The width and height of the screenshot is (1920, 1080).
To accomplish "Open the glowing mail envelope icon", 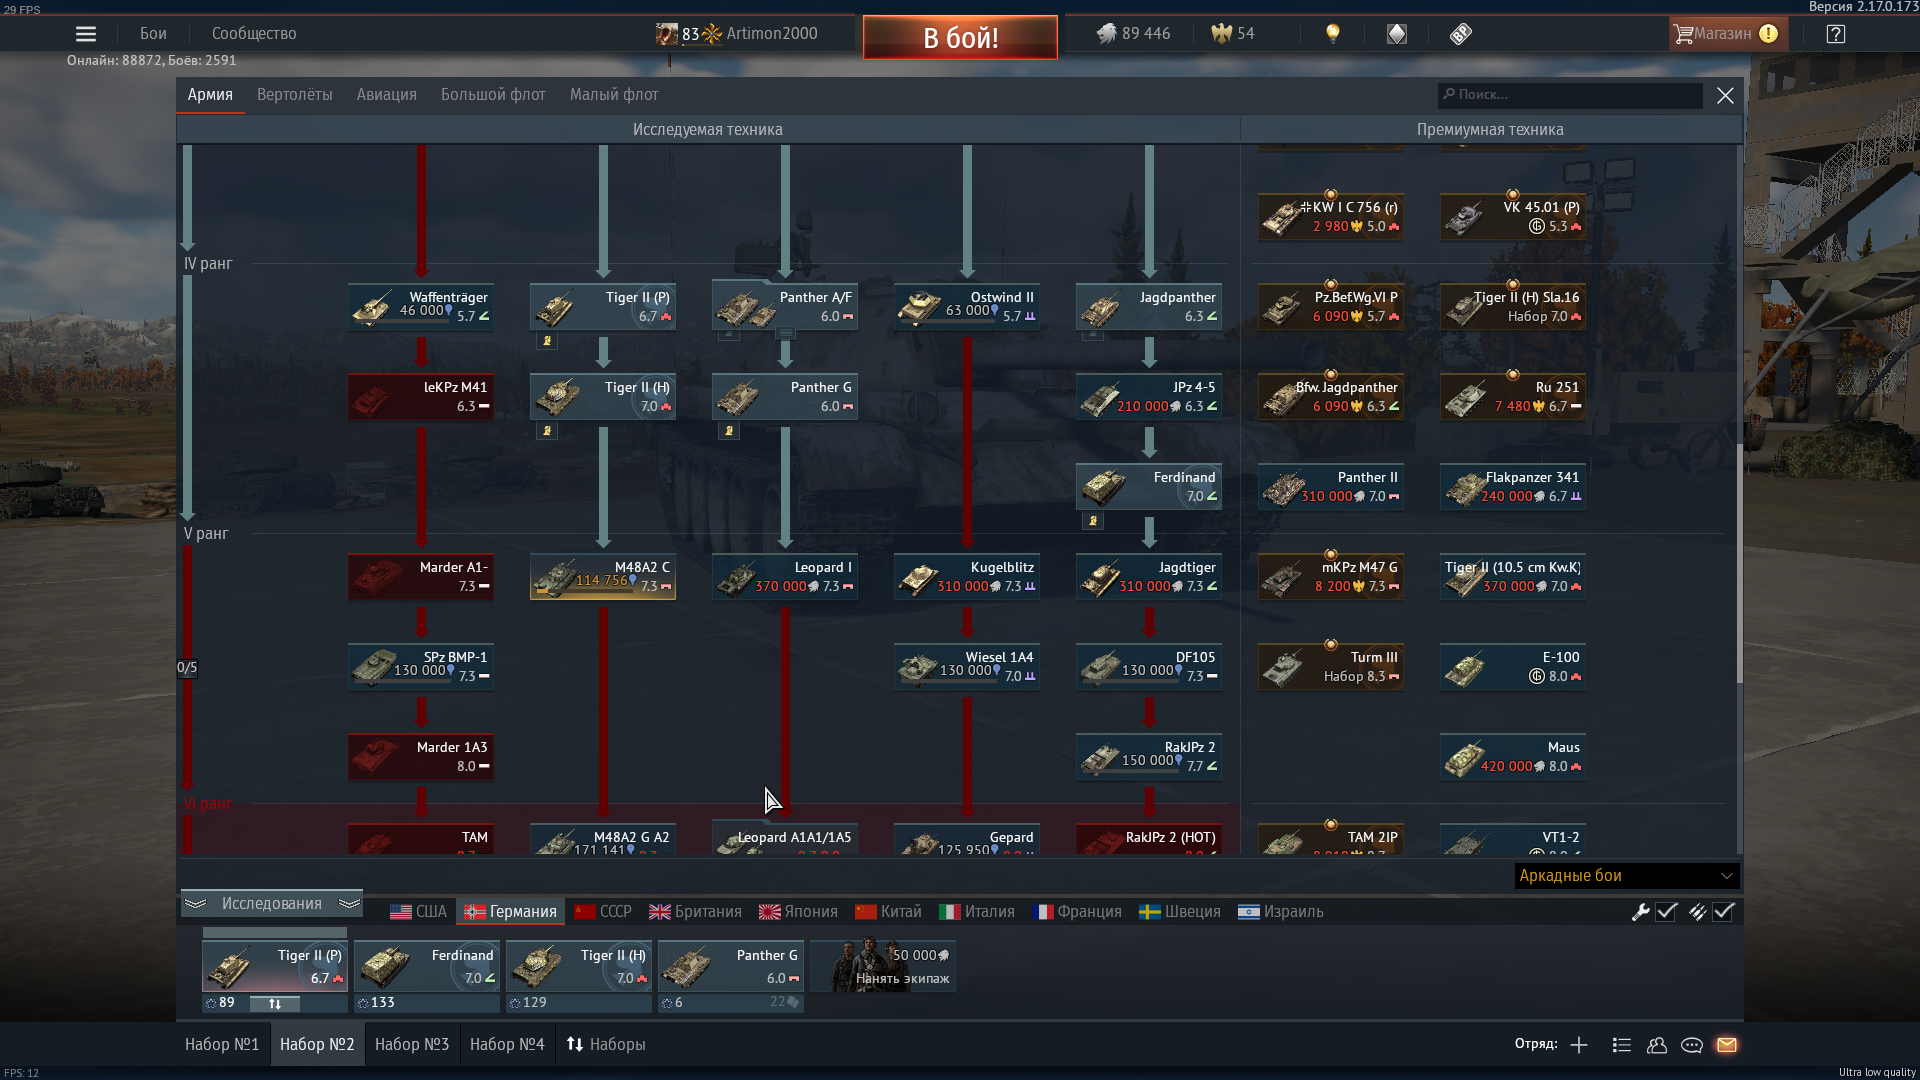I will coord(1727,1045).
